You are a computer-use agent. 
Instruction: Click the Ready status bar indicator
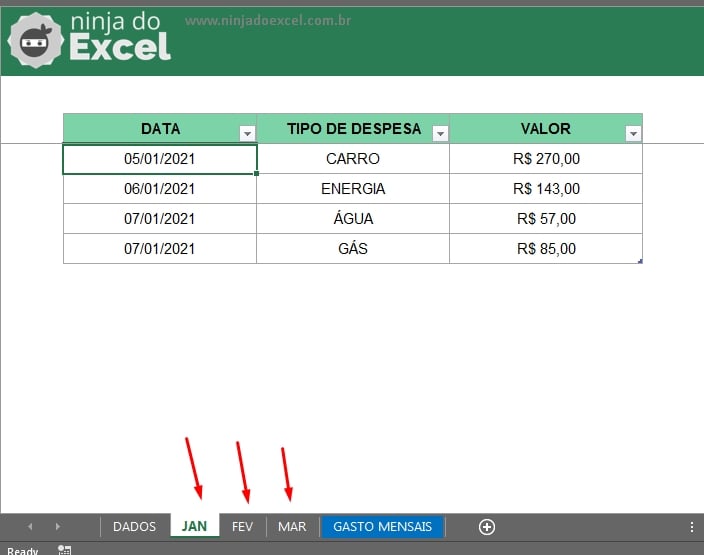coord(22,551)
